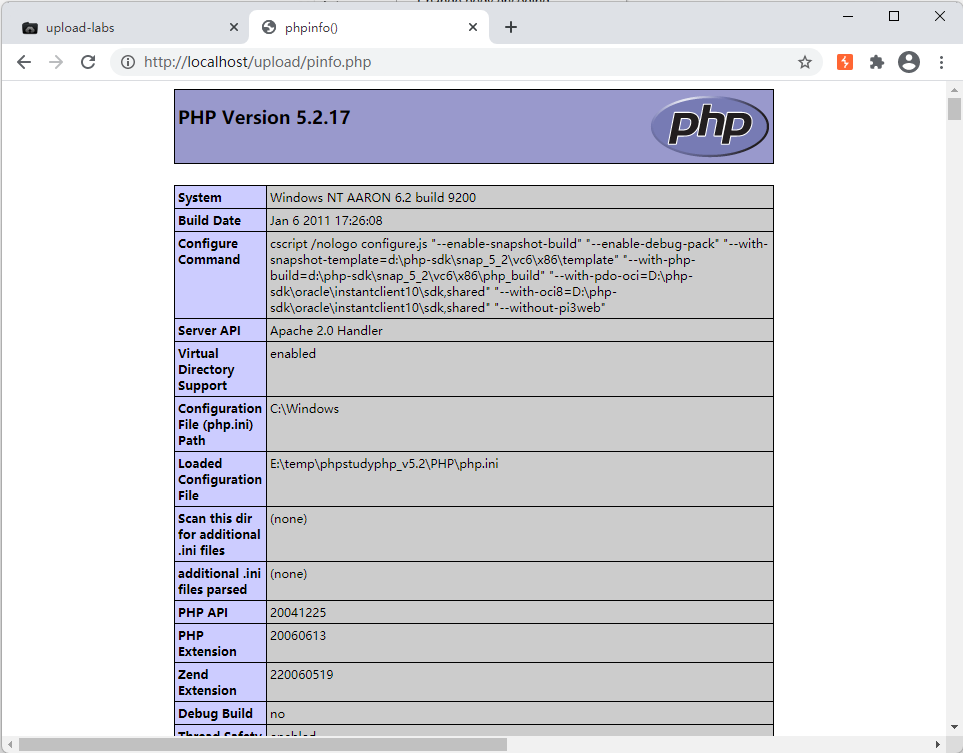Maximize the Chrome browser window
This screenshot has width=963, height=753.
pyautogui.click(x=894, y=16)
